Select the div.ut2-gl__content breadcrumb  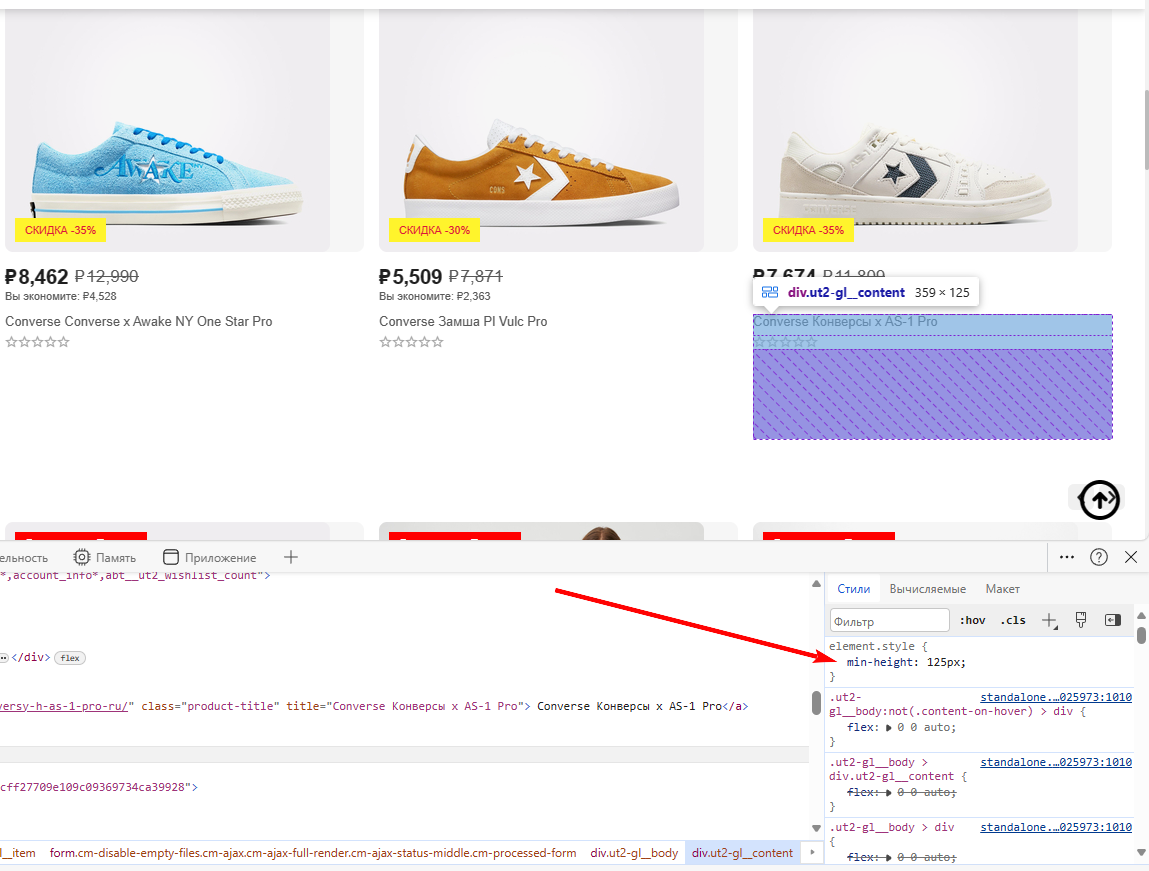tap(742, 853)
